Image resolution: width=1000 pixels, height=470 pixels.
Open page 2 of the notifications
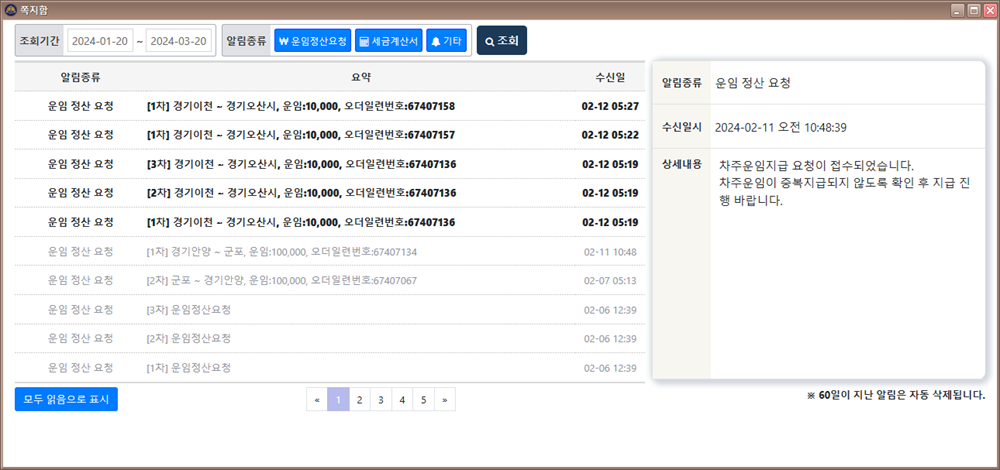[359, 400]
